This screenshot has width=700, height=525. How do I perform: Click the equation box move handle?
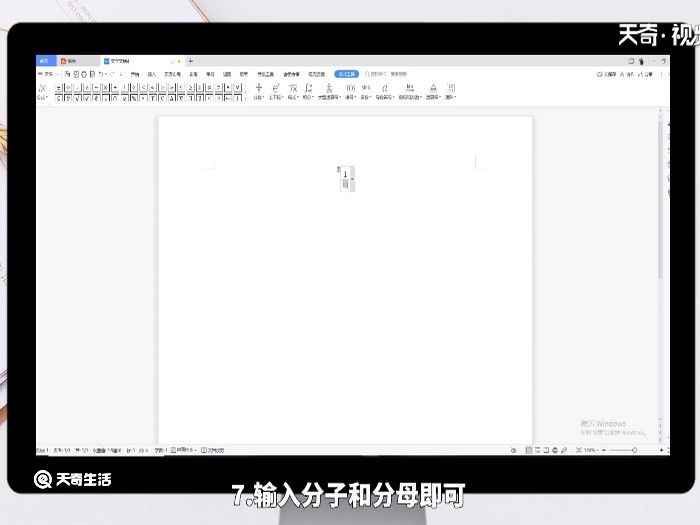tap(338, 169)
